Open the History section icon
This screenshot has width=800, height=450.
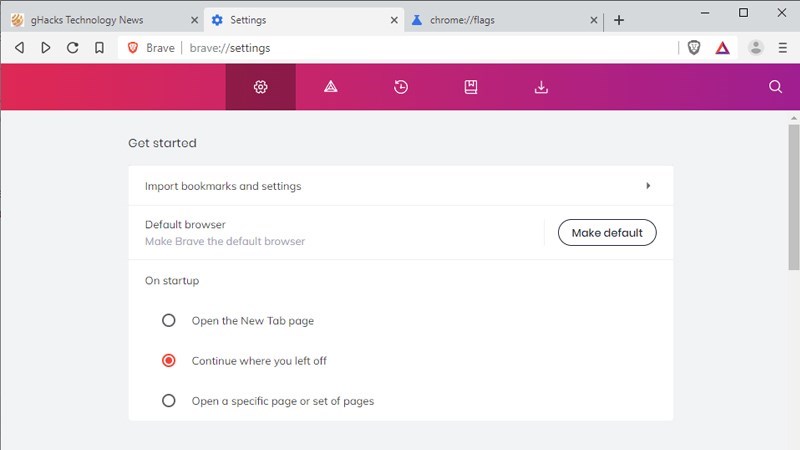[401, 87]
